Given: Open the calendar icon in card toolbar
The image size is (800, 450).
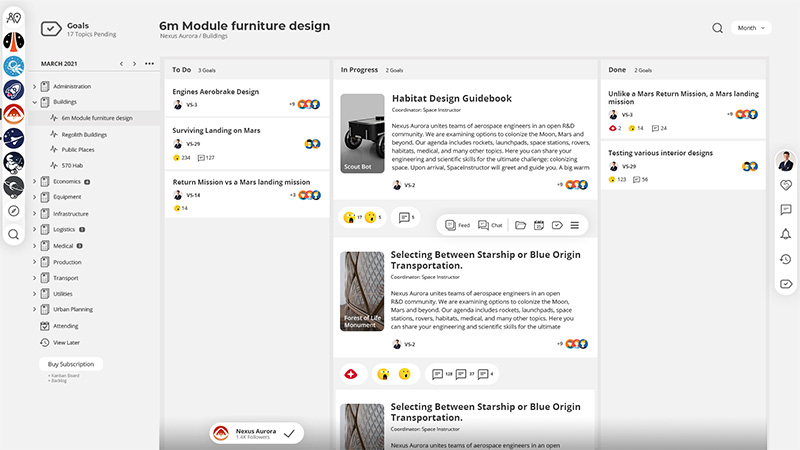Looking at the screenshot, I should [539, 225].
